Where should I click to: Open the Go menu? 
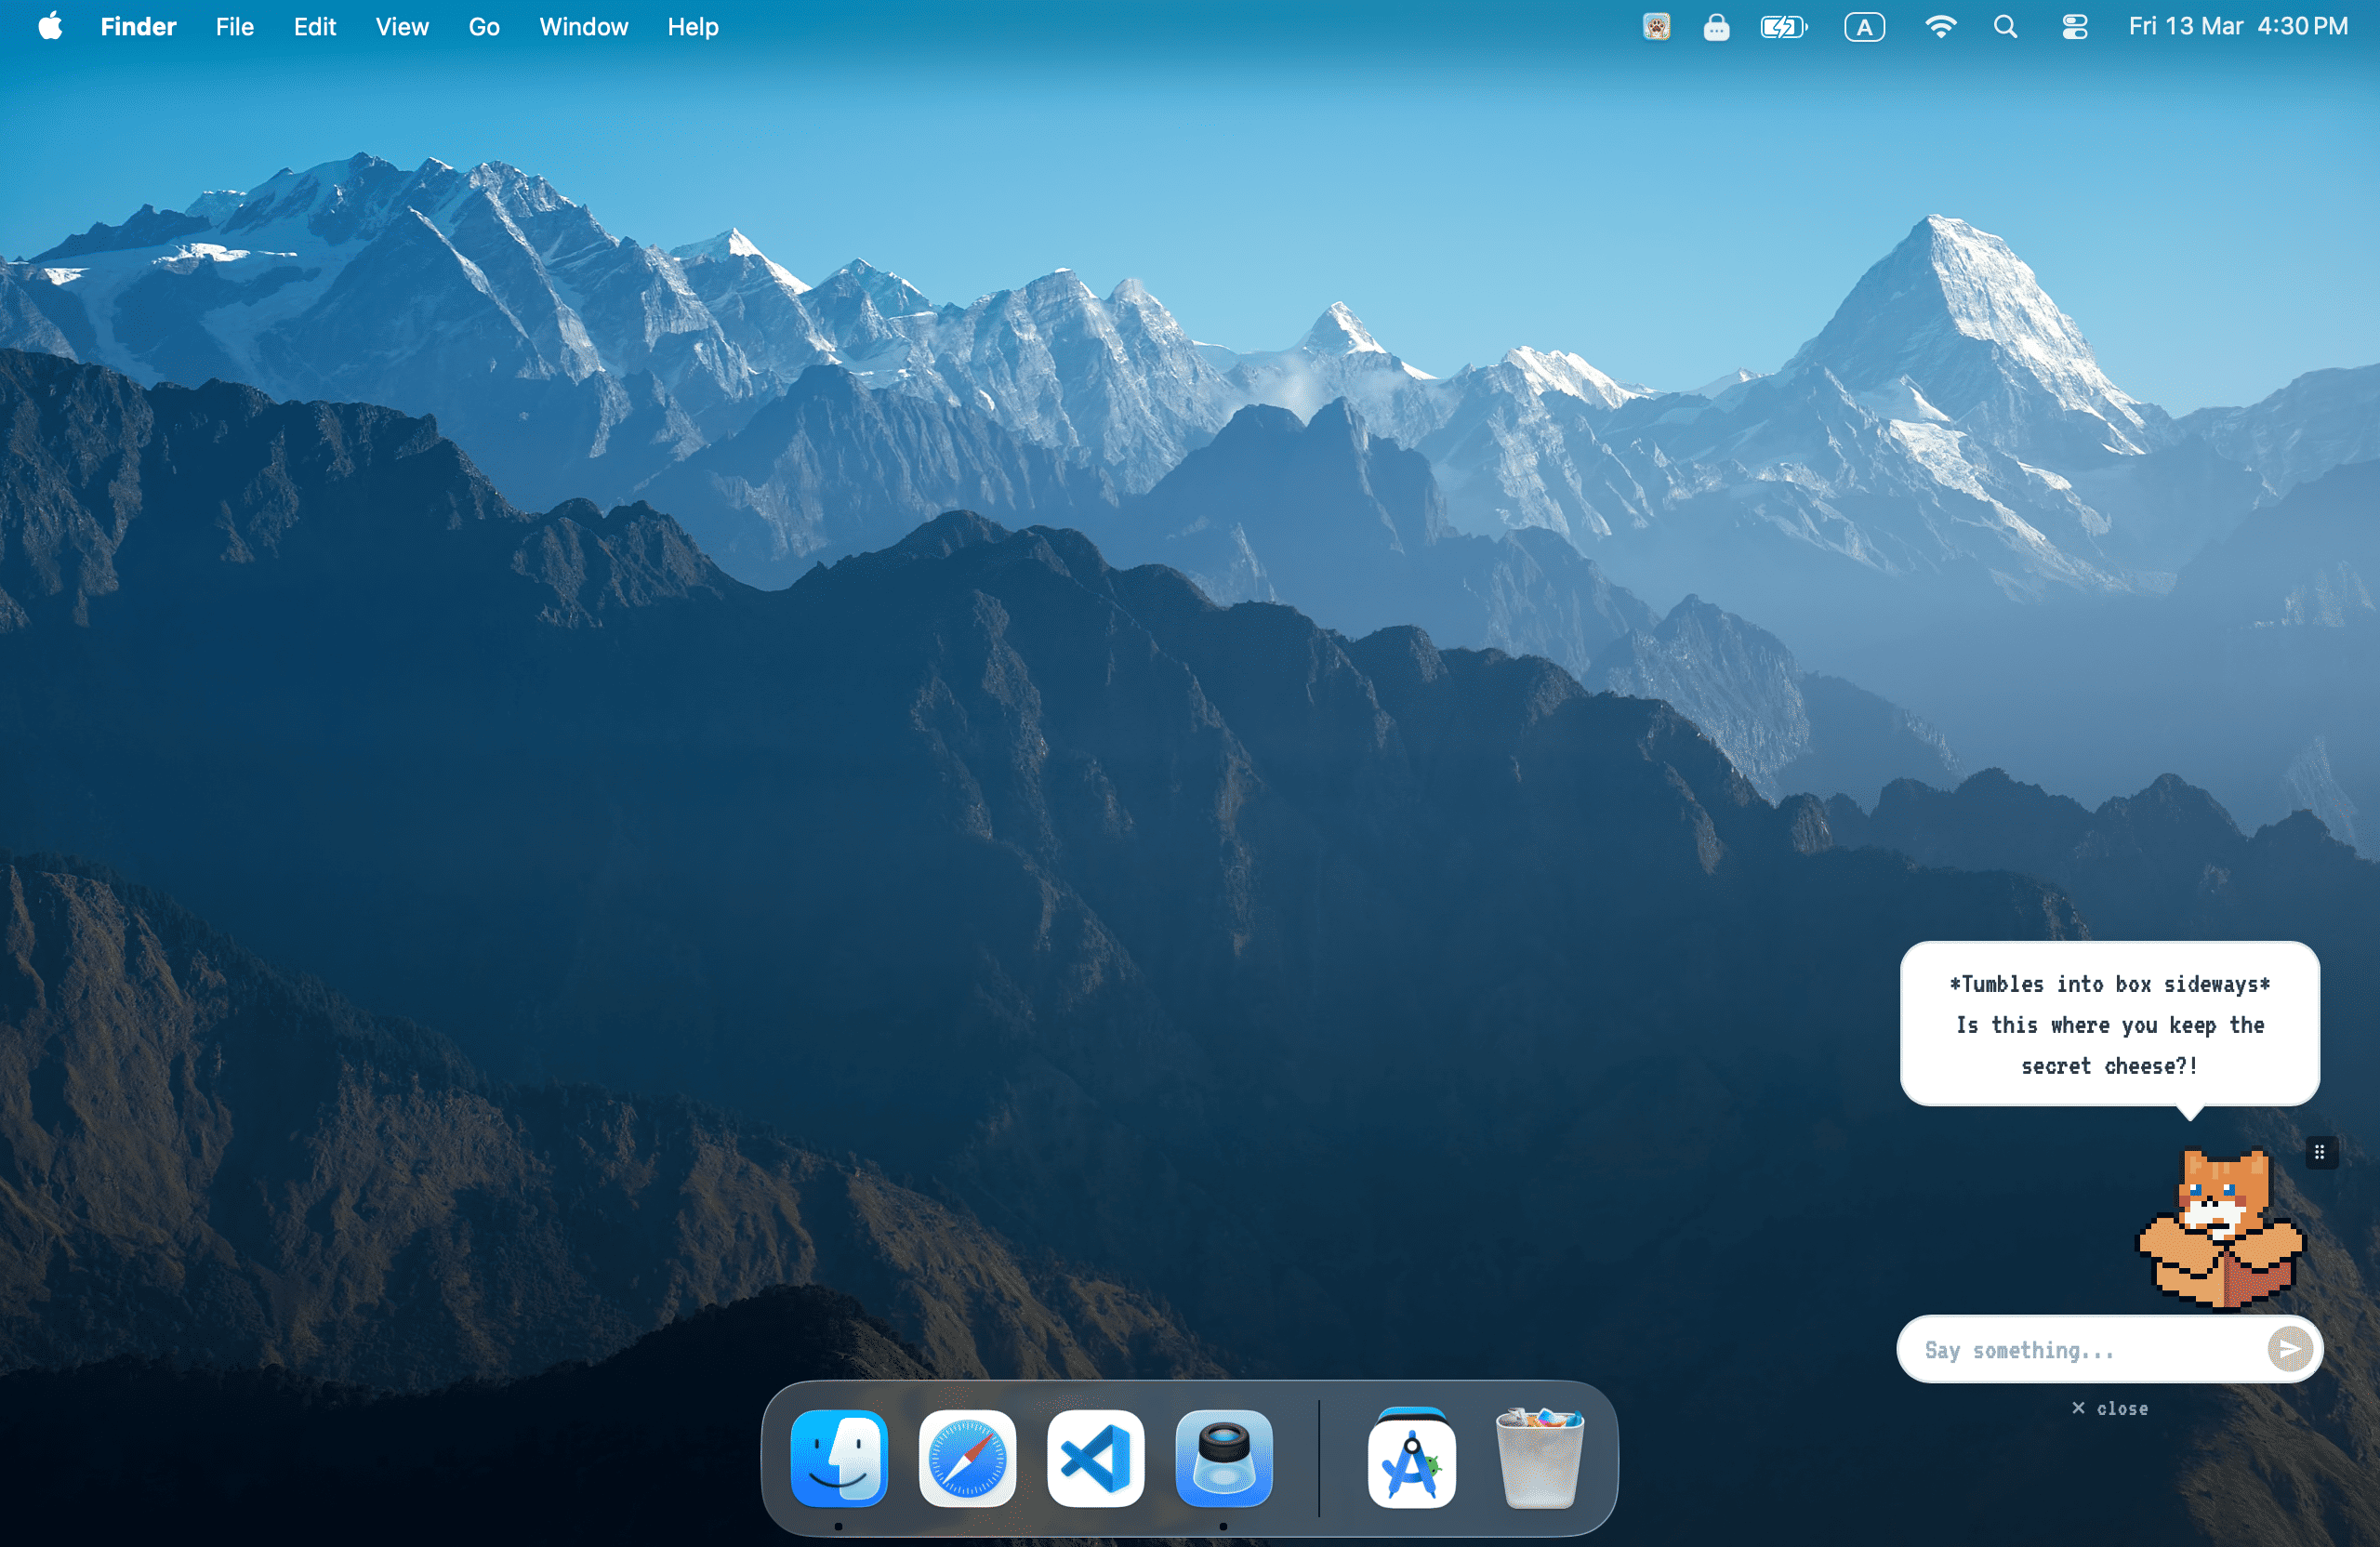coord(484,27)
